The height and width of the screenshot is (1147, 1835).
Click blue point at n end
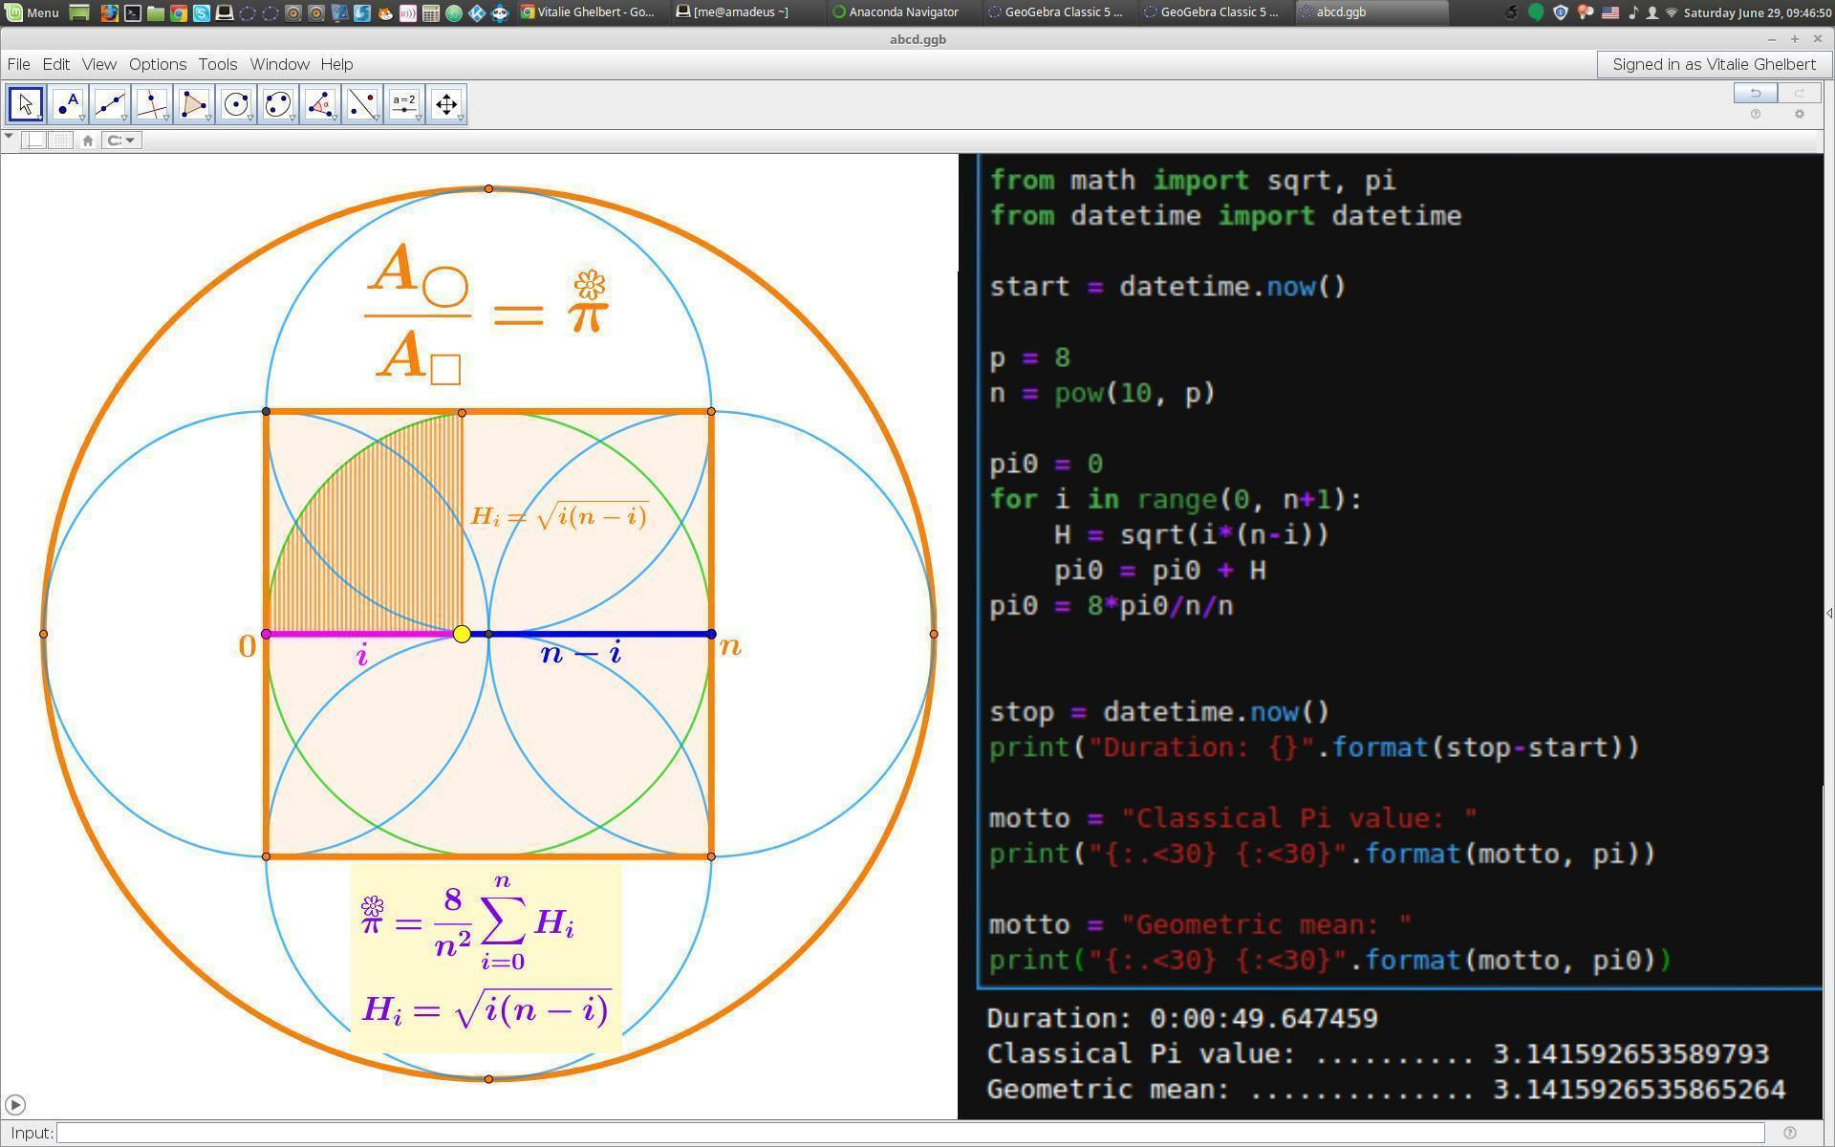(711, 634)
